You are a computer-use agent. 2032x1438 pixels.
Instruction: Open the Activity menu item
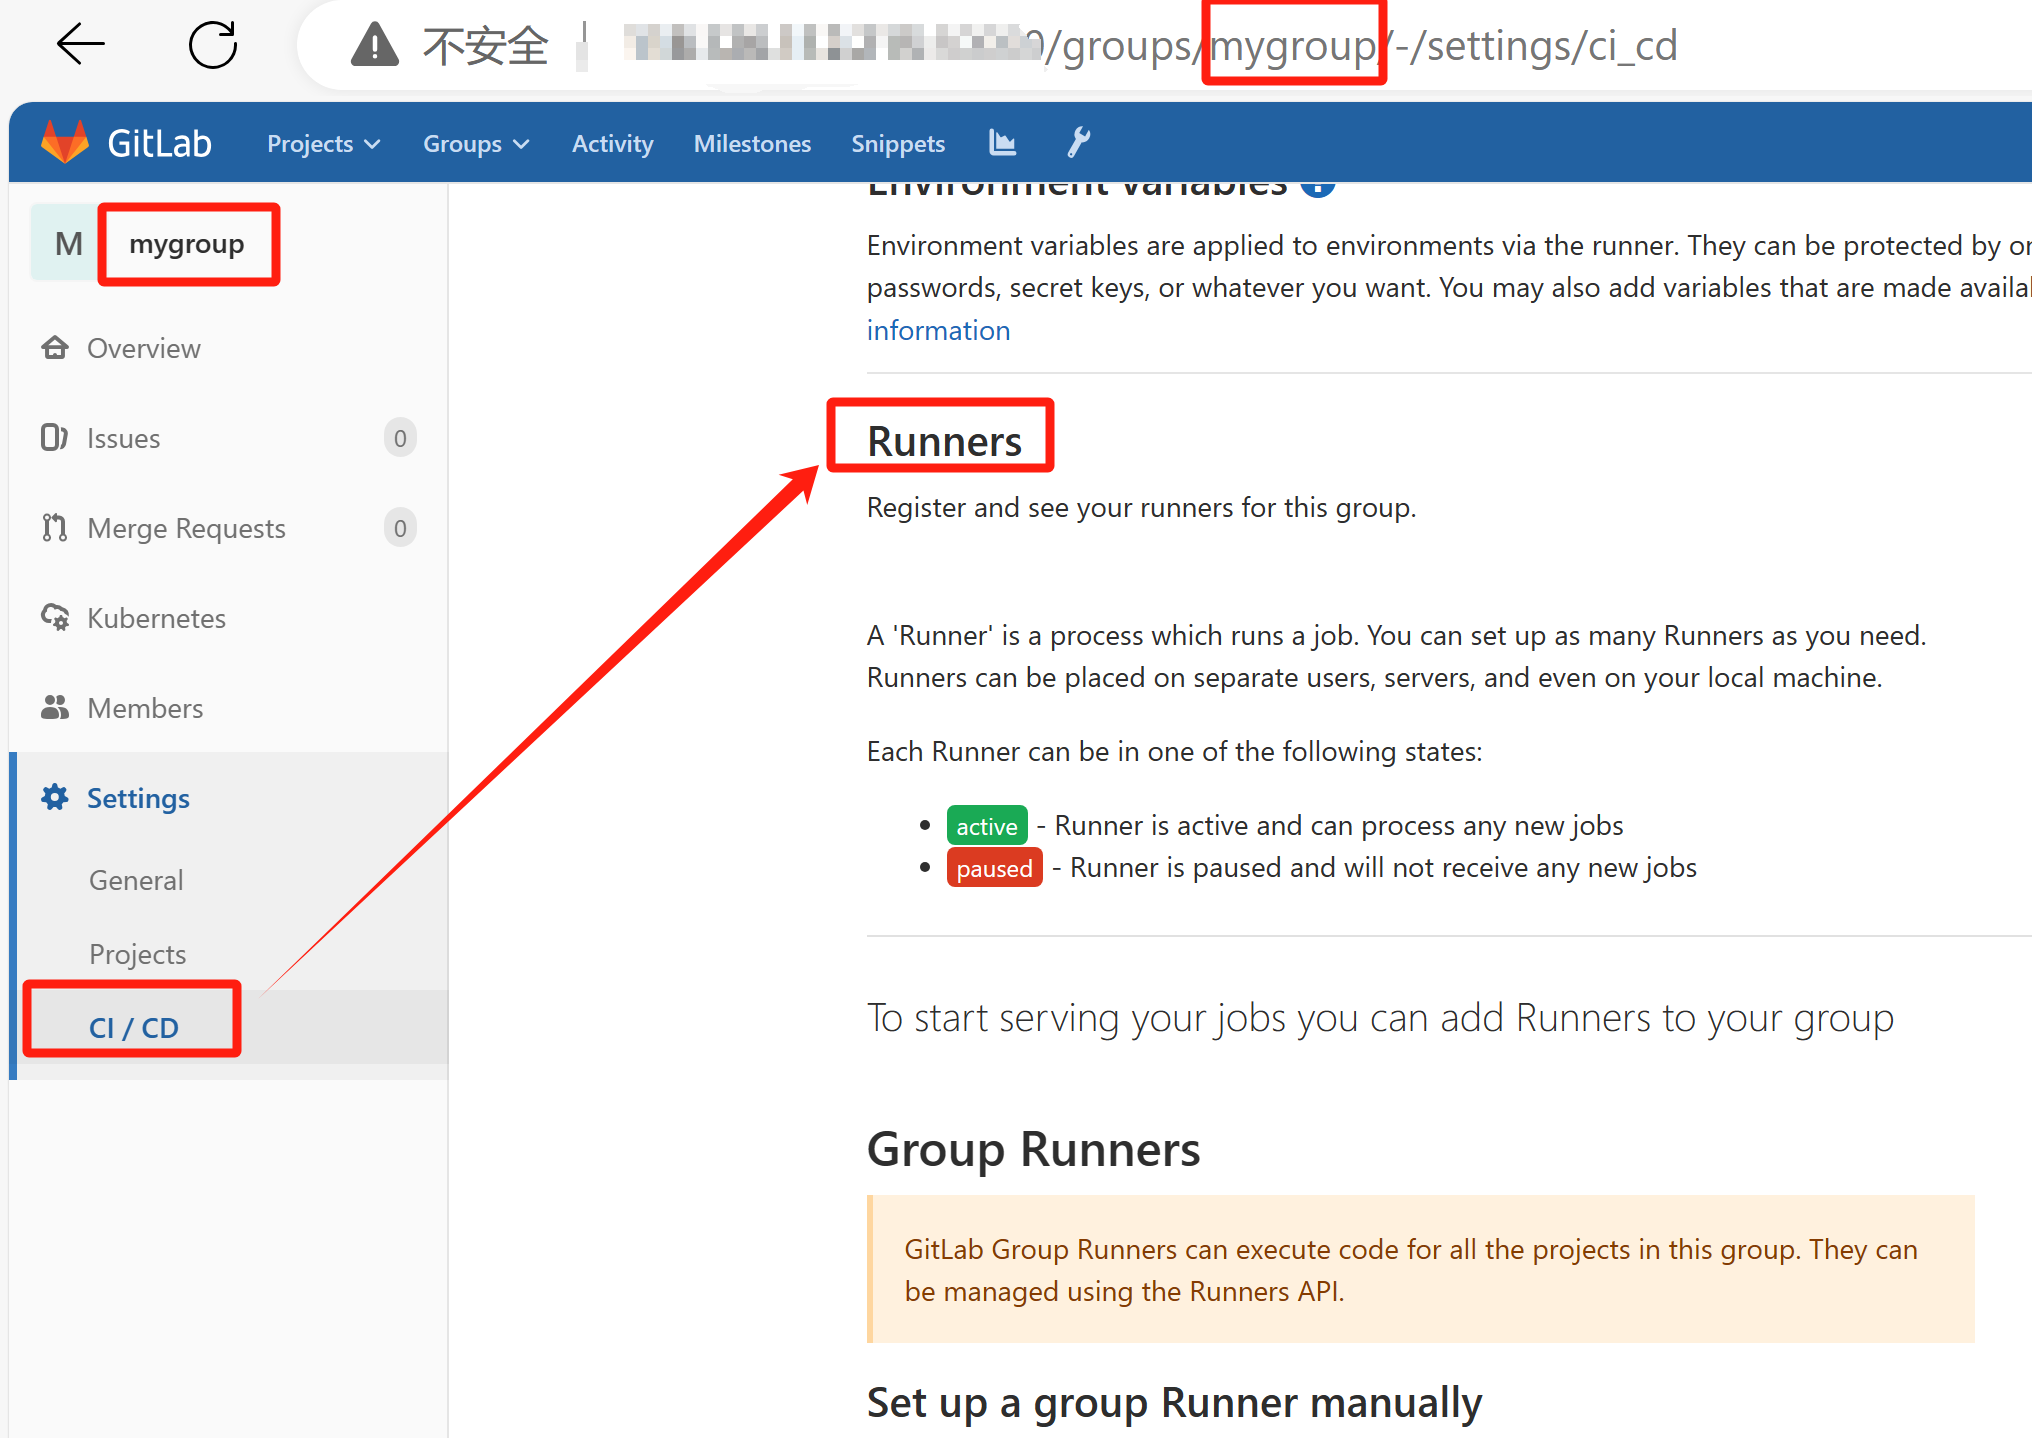pos(612,143)
